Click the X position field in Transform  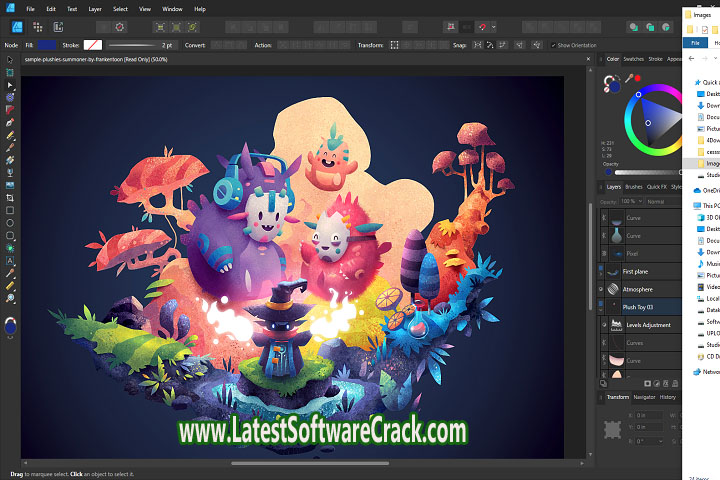click(x=648, y=415)
